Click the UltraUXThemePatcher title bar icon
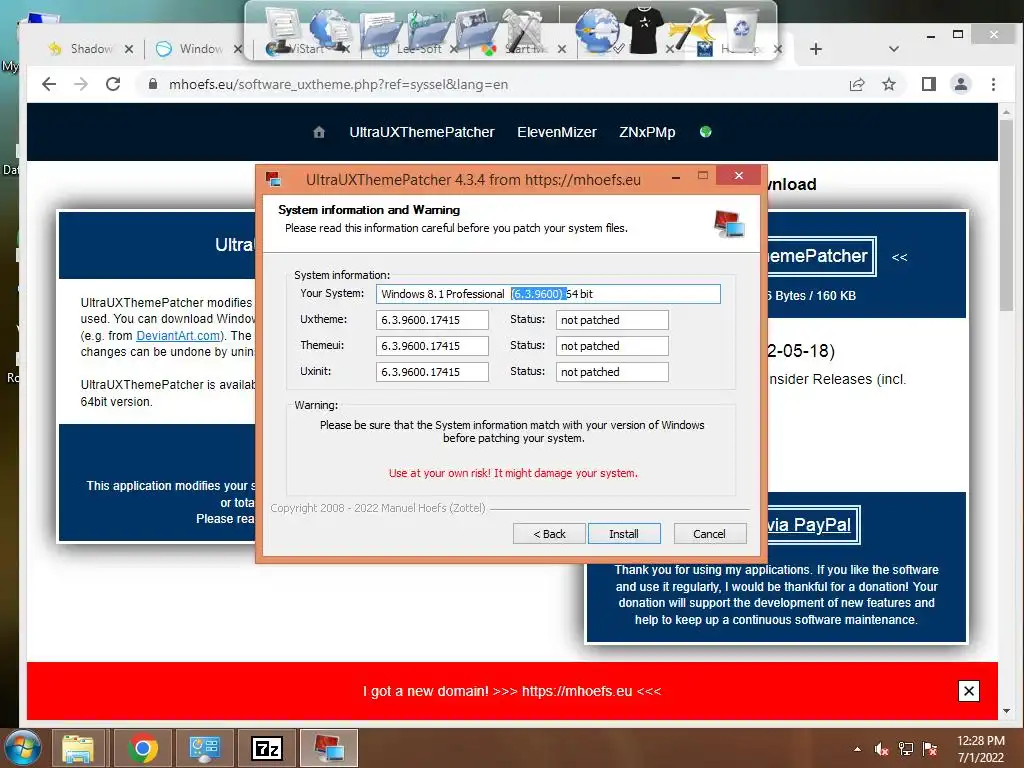 tap(274, 178)
